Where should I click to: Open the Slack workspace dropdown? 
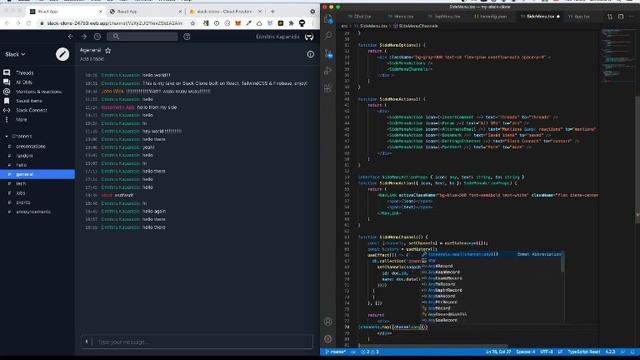15,54
